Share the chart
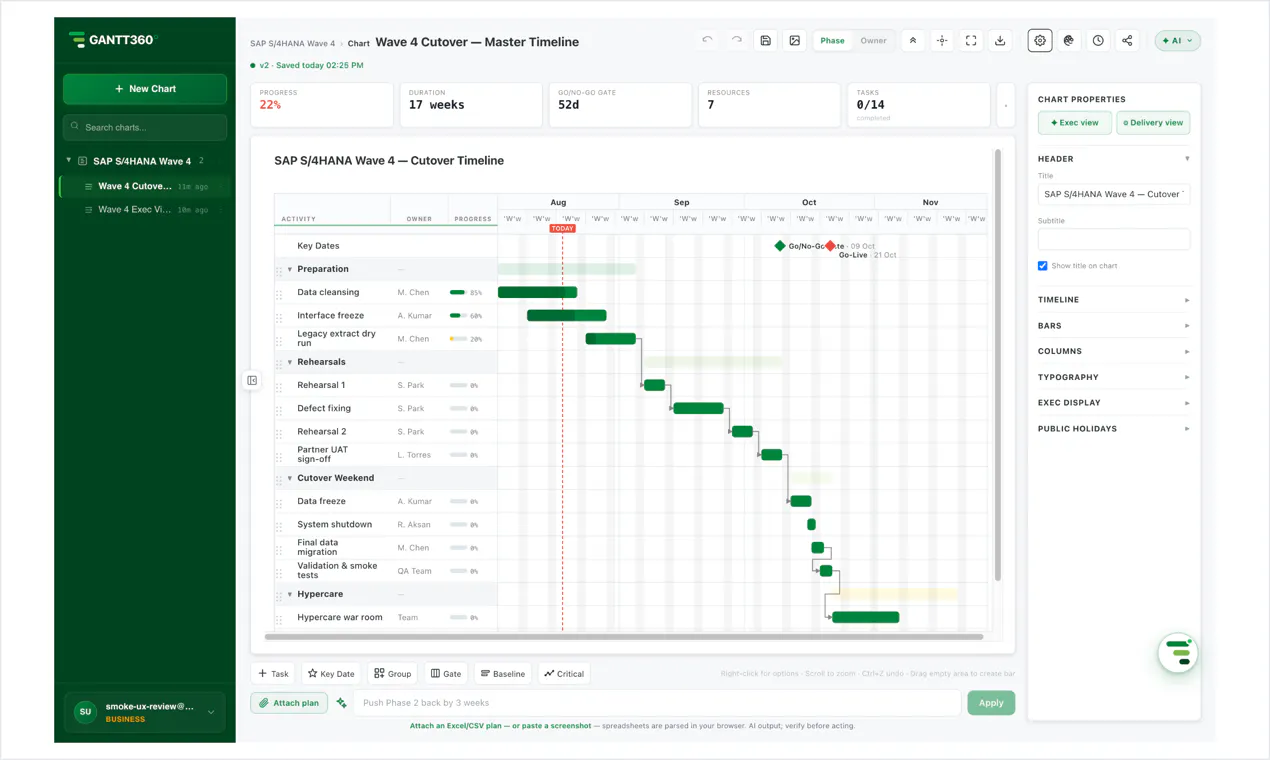 point(1127,41)
